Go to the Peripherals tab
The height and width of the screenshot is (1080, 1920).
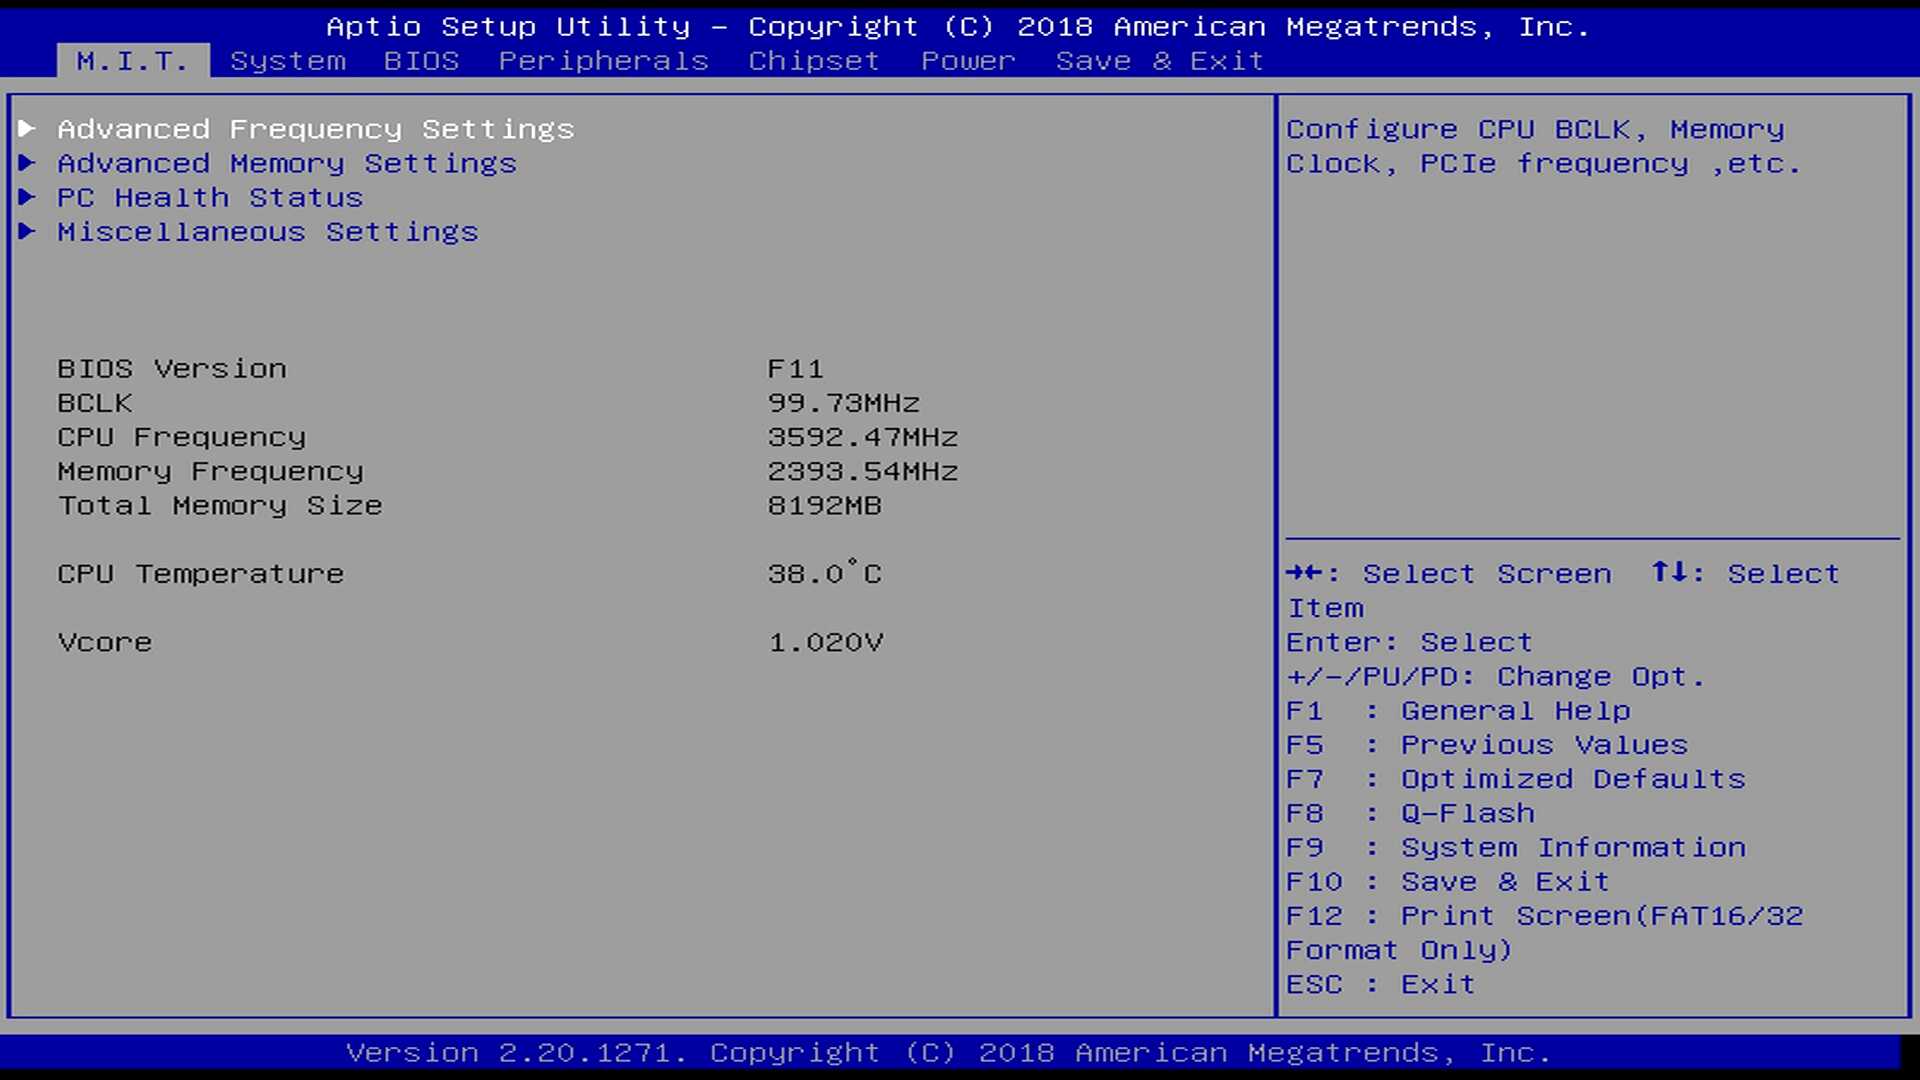tap(604, 61)
